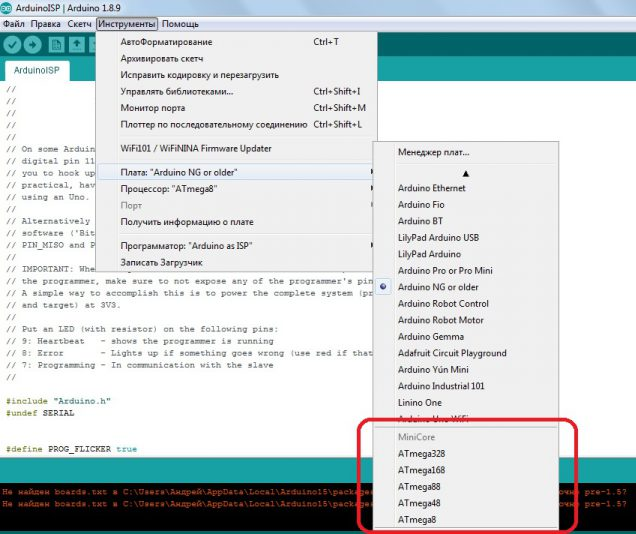Viewport: 636px width, 534px height.
Task: Close the Инструменты menu
Action: 127,24
